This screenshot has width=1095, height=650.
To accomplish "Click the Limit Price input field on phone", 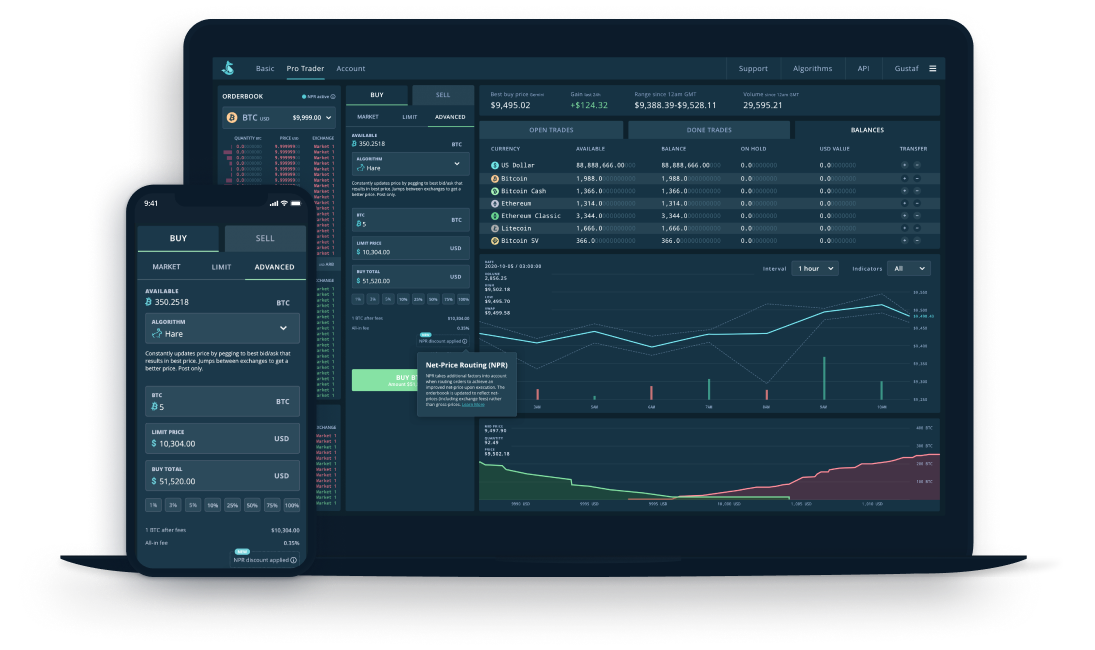I will 222,438.
